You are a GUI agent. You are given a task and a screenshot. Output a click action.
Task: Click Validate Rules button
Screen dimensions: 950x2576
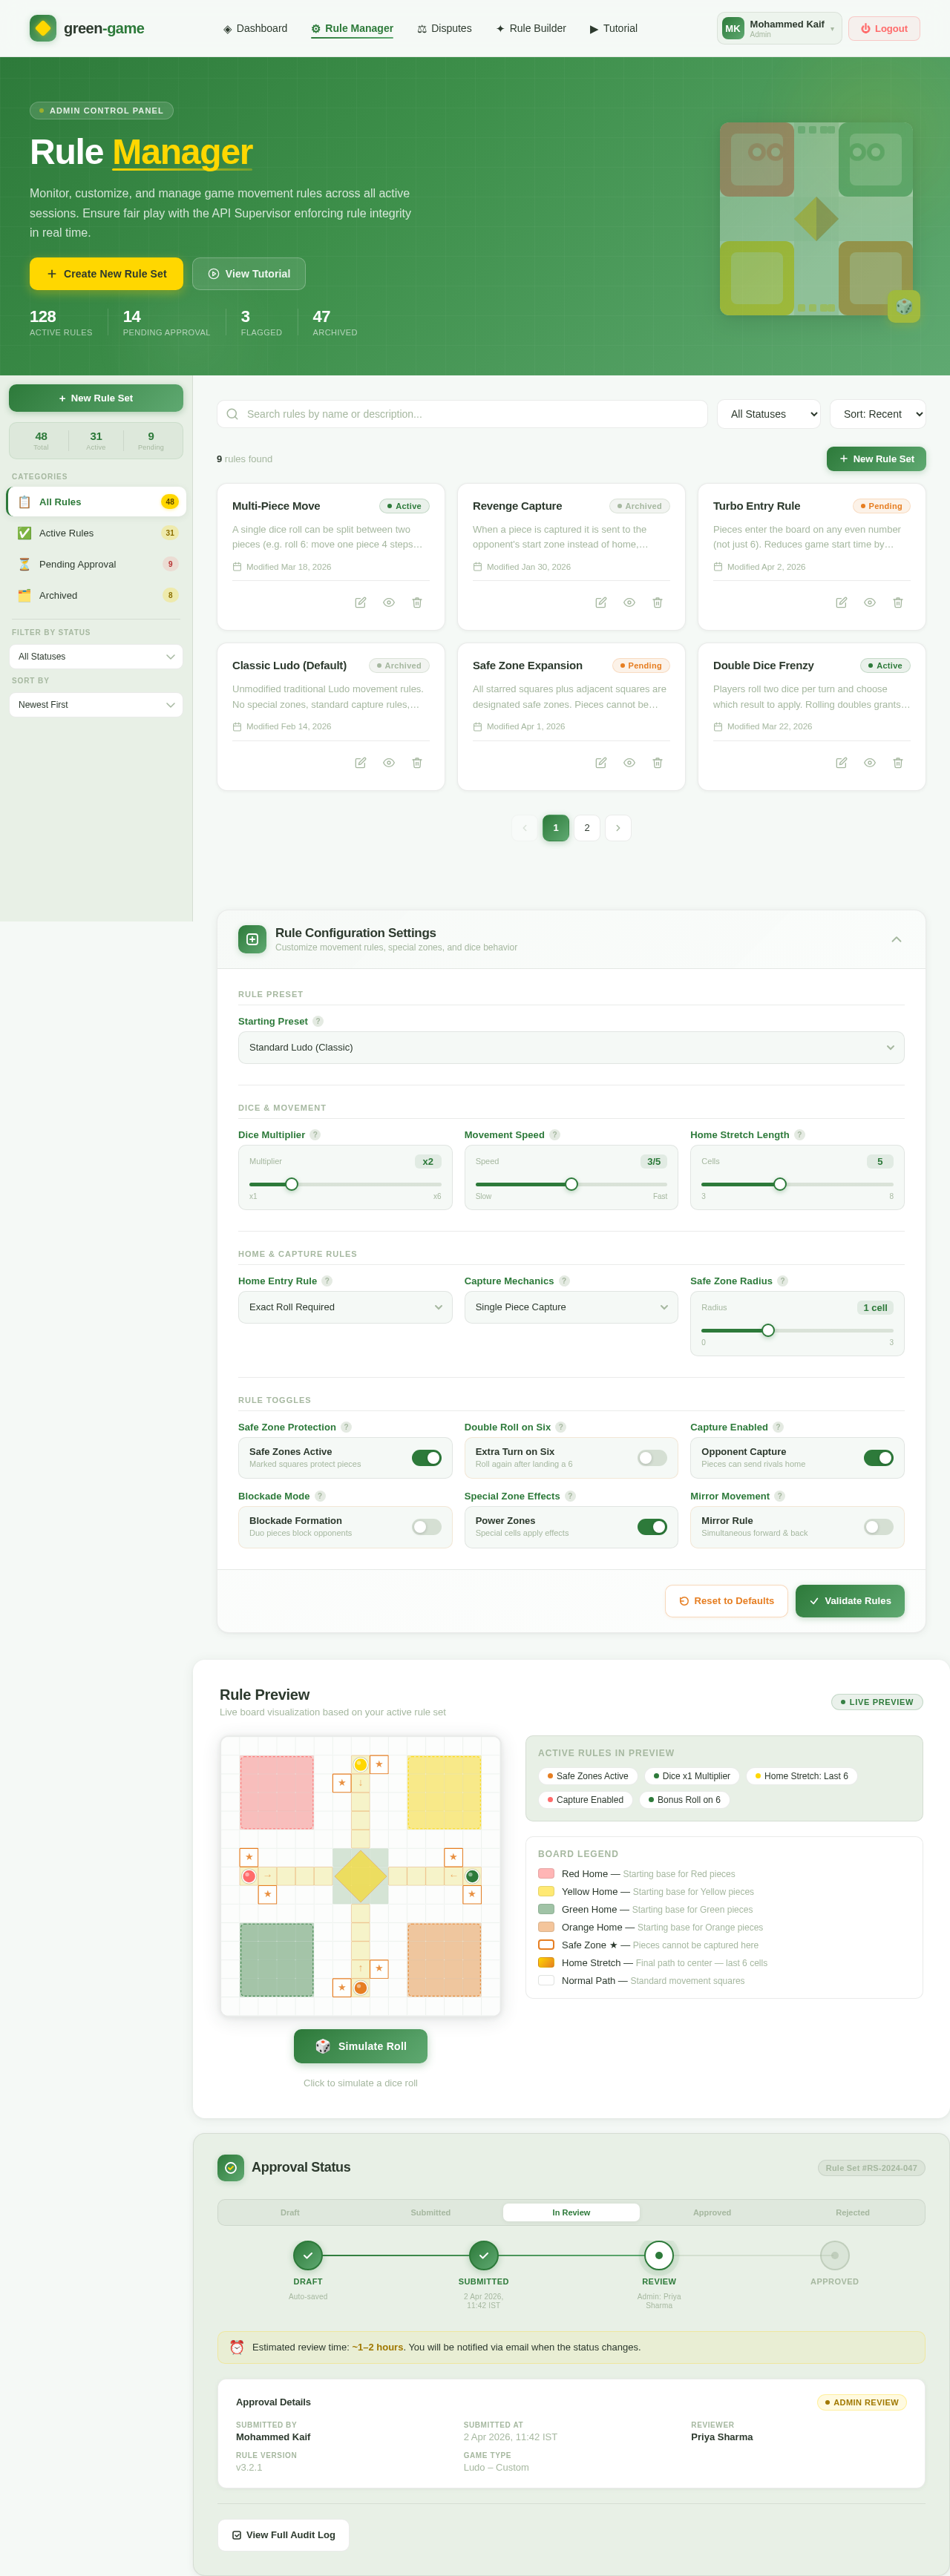850,1601
